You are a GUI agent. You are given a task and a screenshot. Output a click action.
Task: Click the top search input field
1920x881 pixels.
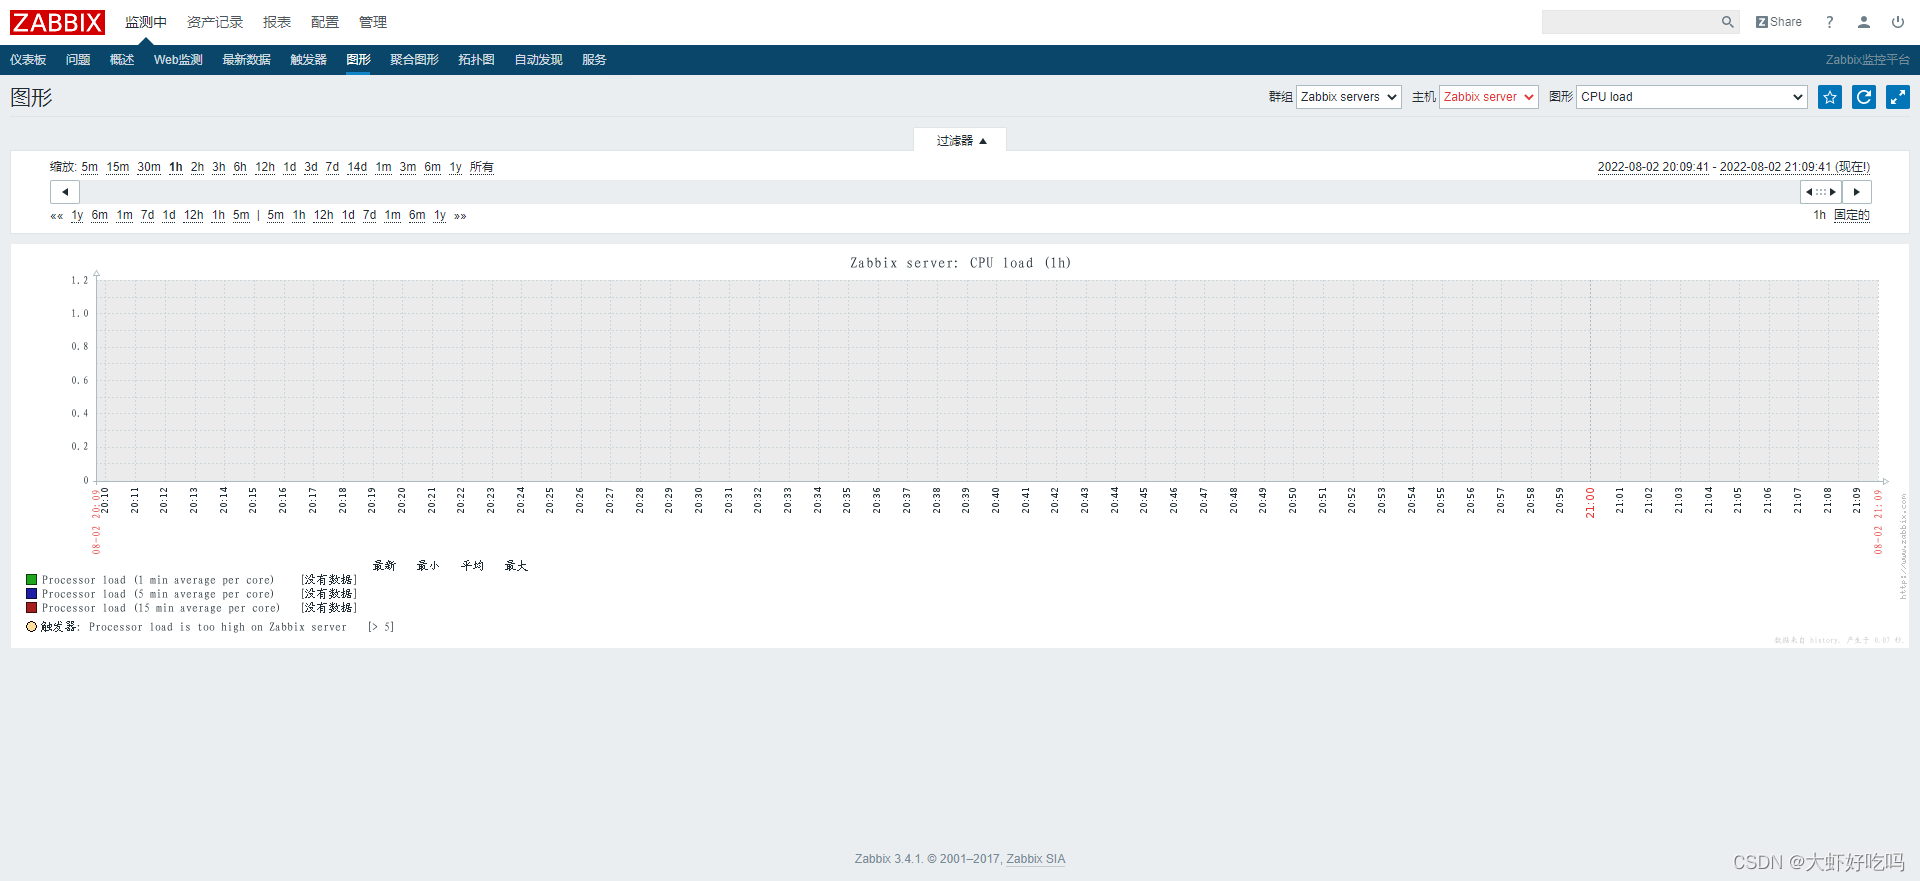pos(1630,22)
